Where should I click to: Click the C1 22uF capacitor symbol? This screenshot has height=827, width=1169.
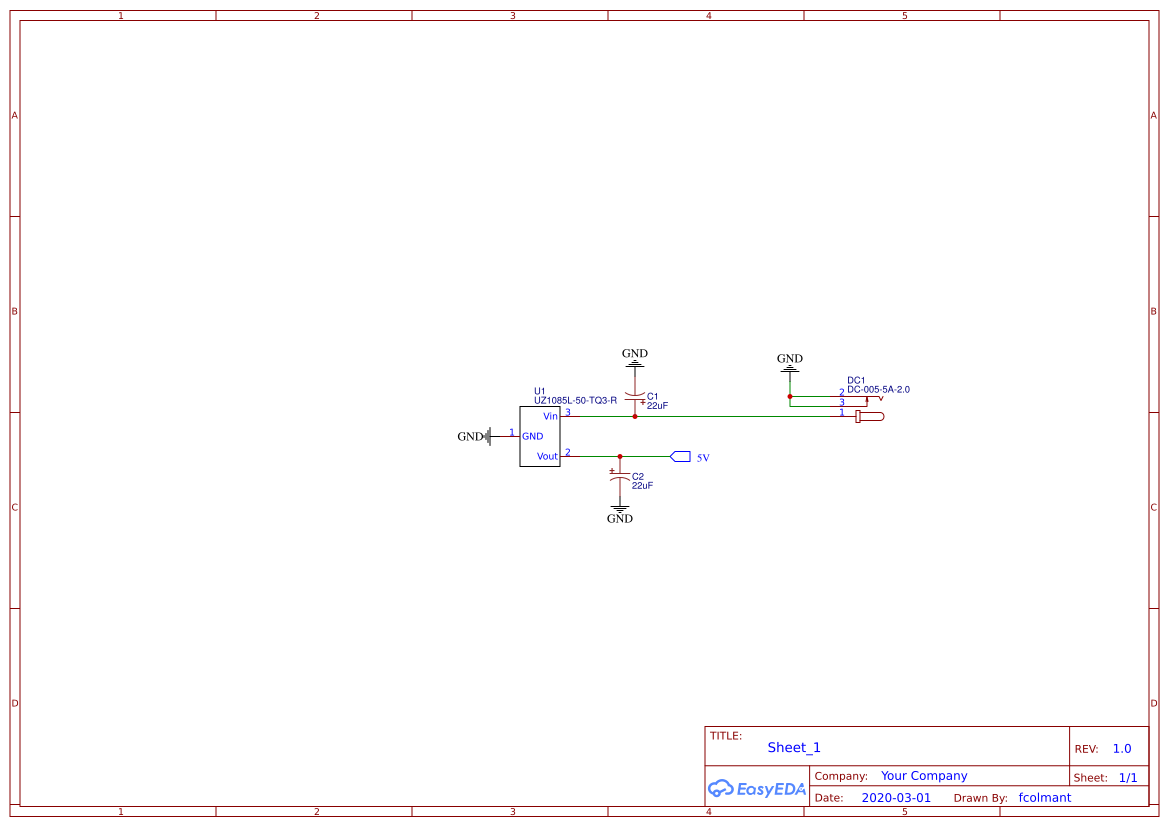click(x=634, y=397)
